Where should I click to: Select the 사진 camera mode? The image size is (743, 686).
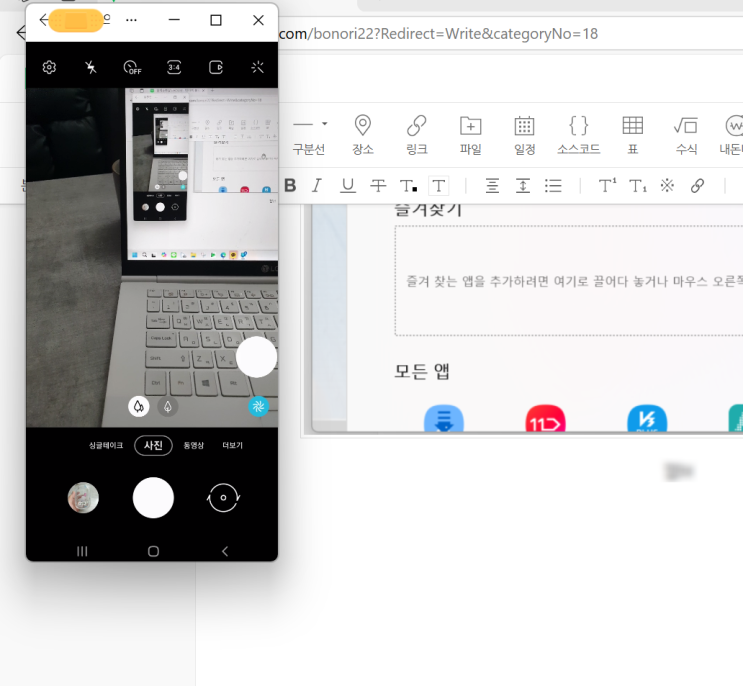(153, 445)
